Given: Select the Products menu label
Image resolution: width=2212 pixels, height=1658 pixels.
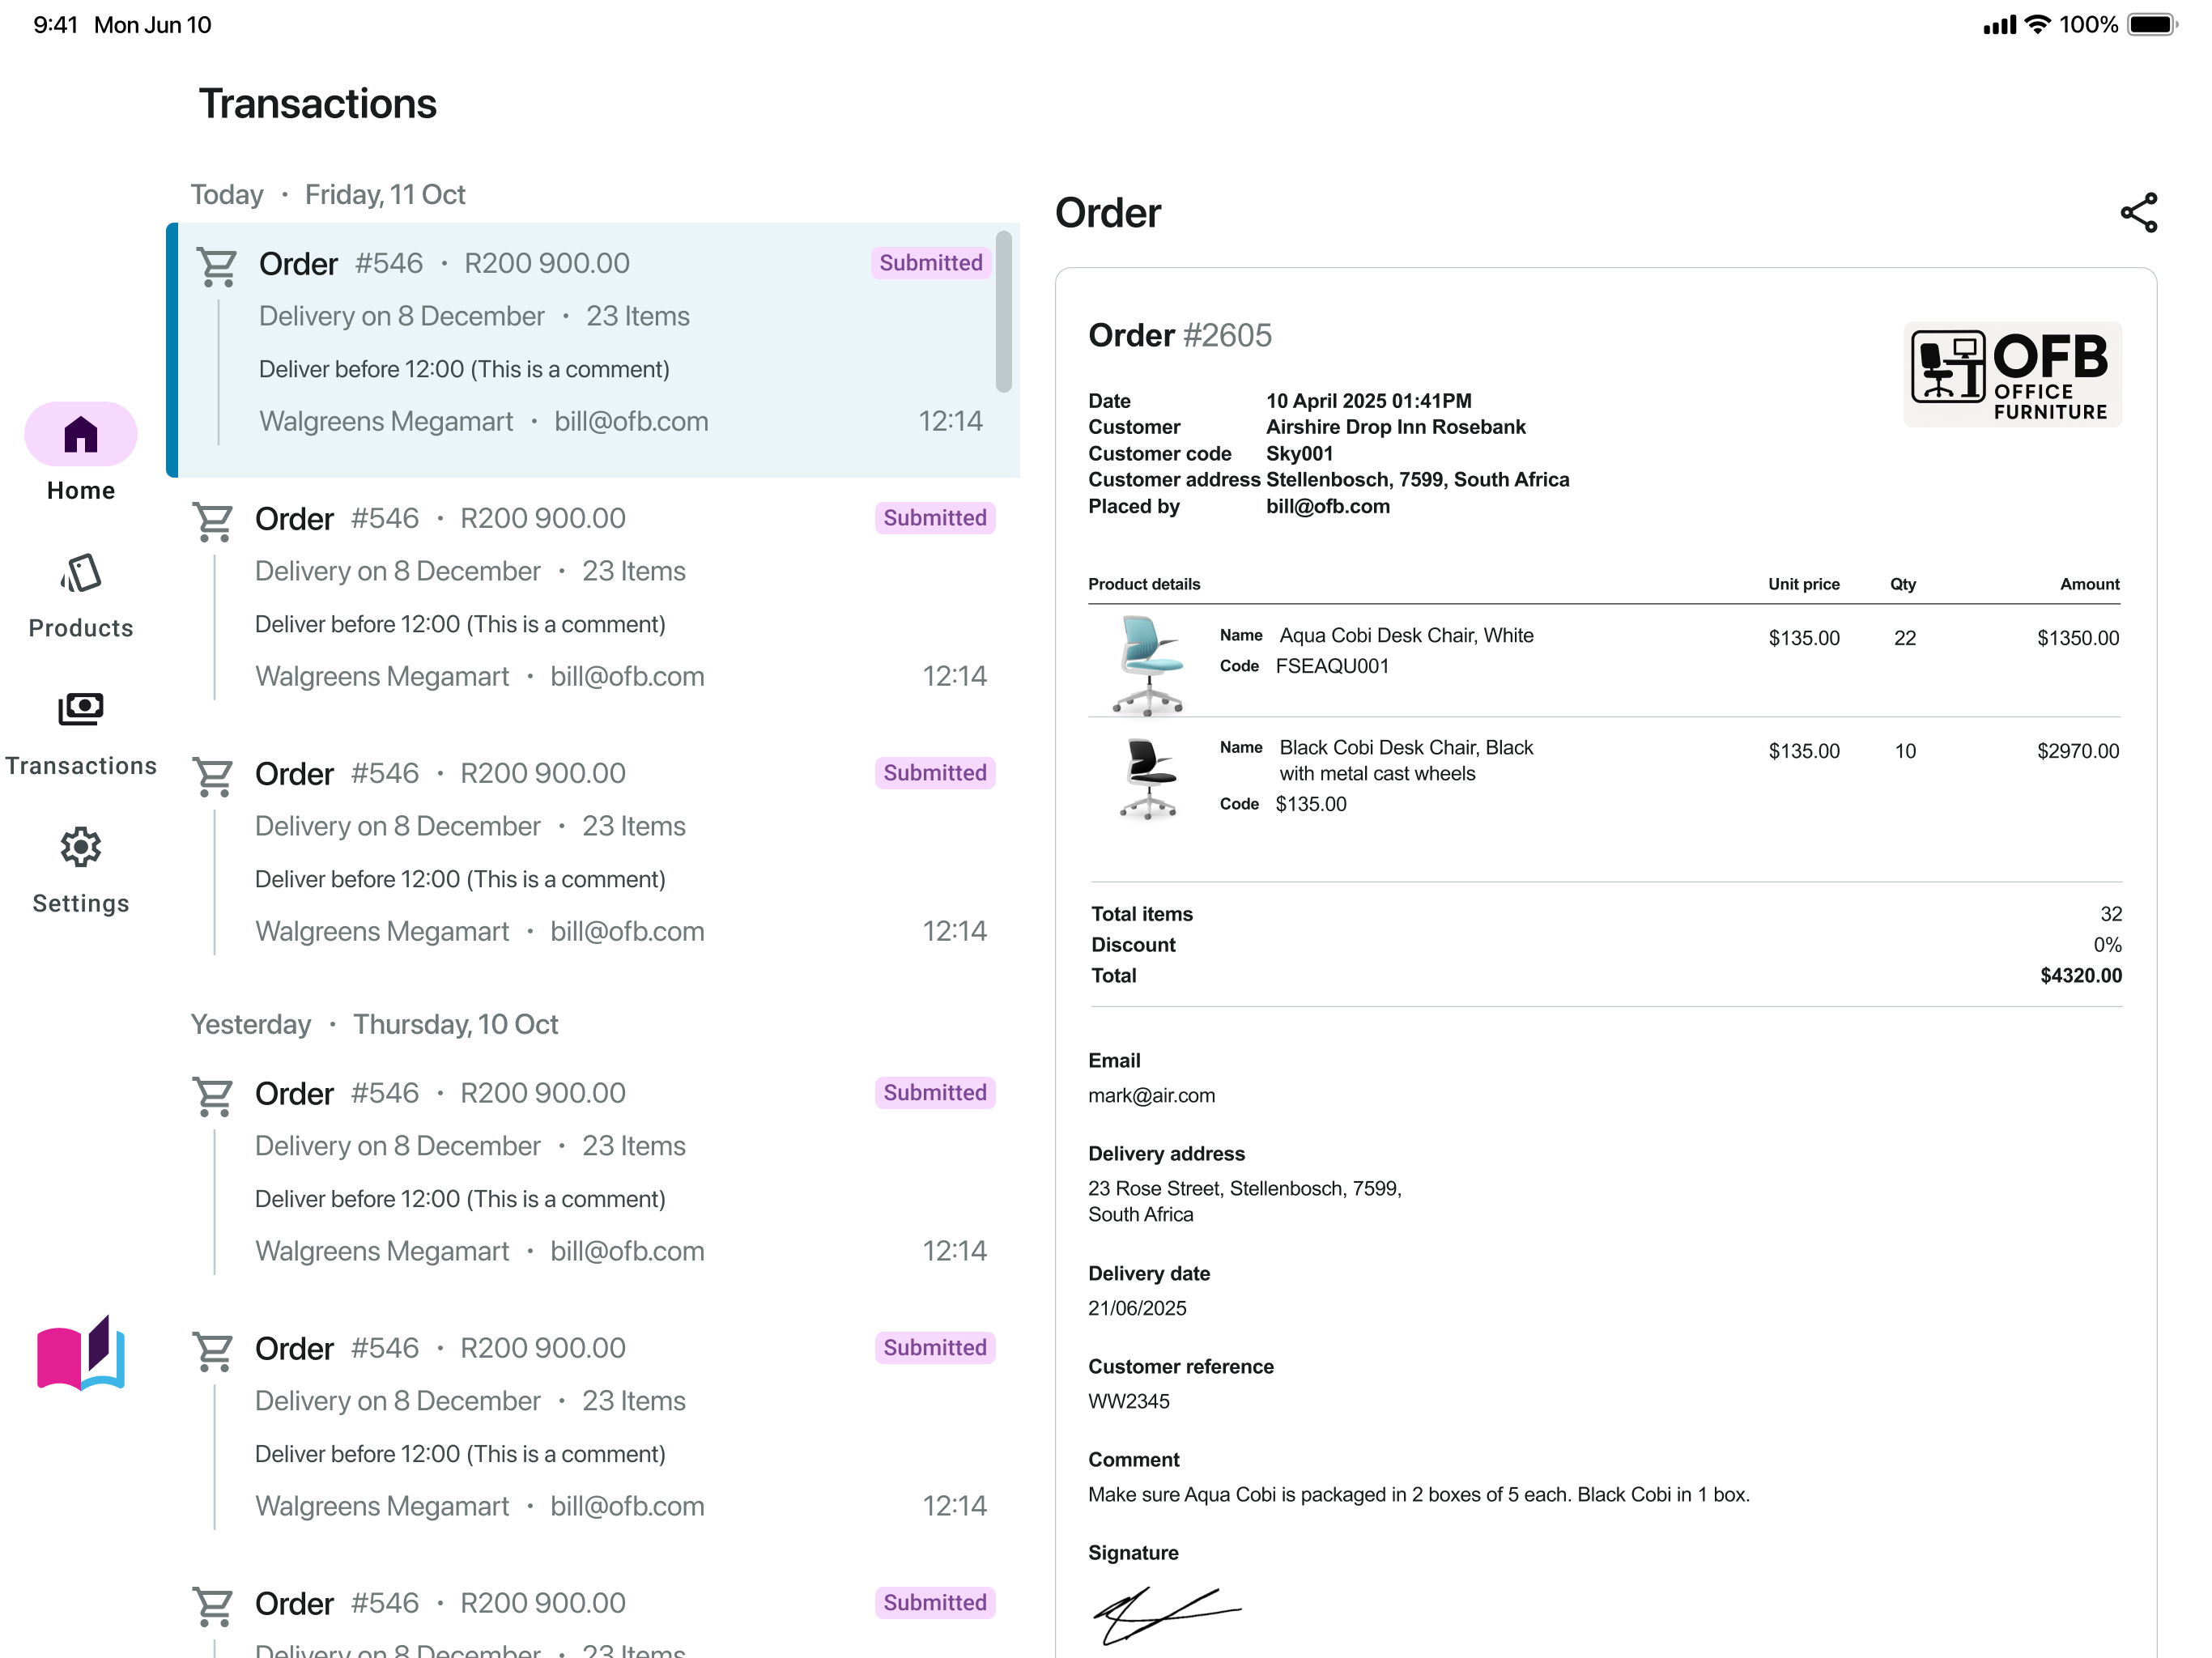Looking at the screenshot, I should (81, 628).
